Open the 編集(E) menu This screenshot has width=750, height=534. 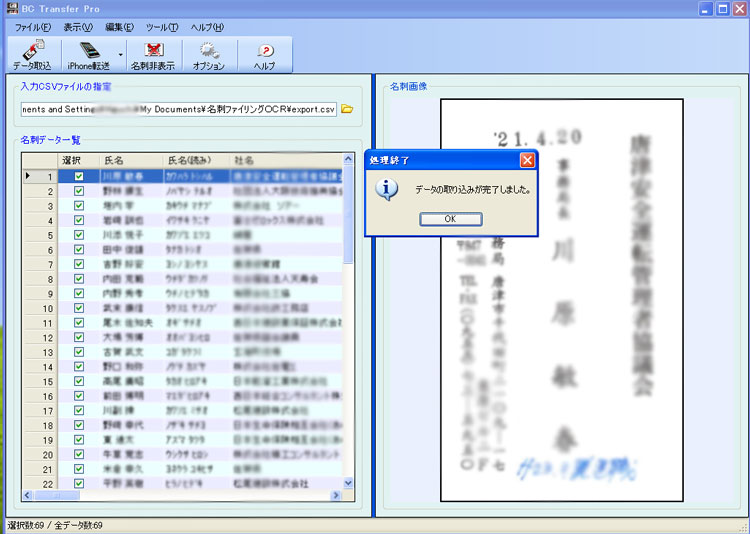pos(120,27)
